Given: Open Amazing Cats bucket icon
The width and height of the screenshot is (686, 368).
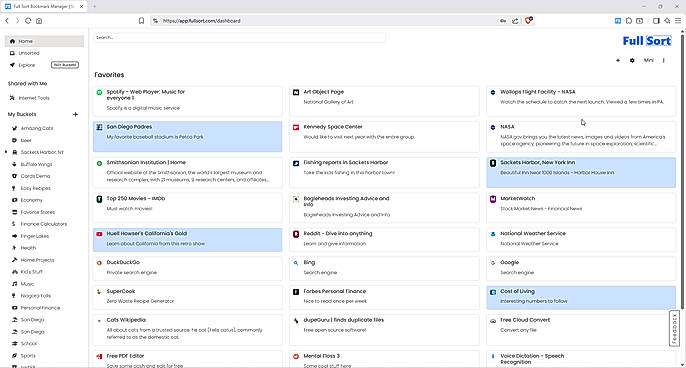Looking at the screenshot, I should 14,128.
